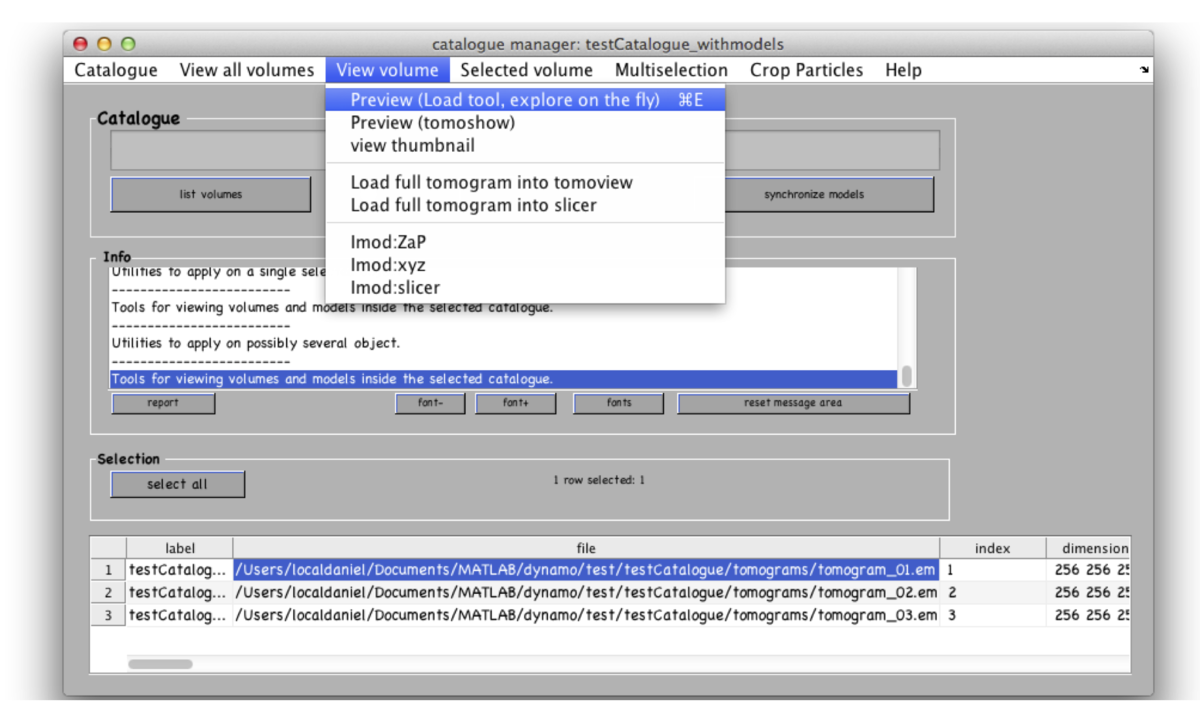Open Imod:slicer viewer
Viewport: 1200px width, 706px height.
coord(392,287)
